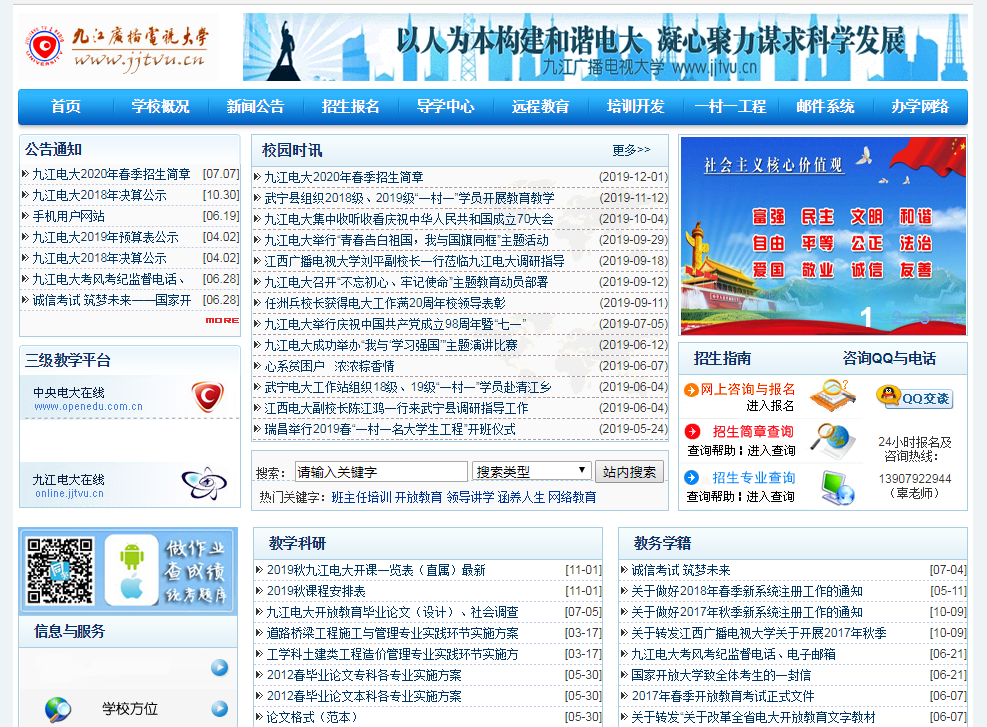Click the globe-magnifier icon beside 学校方位

point(59,708)
